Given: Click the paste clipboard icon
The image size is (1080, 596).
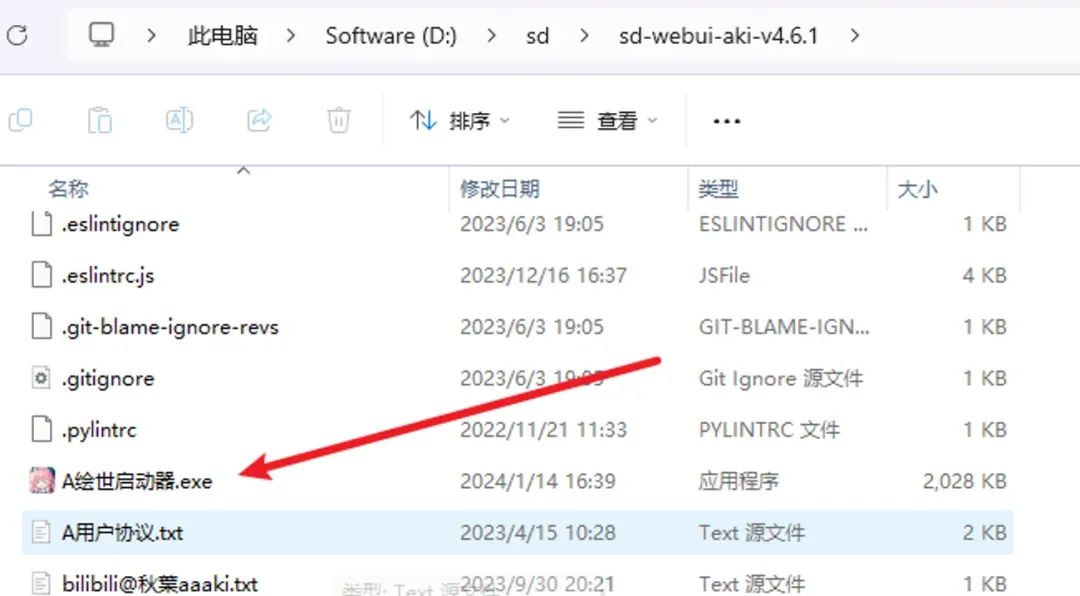Looking at the screenshot, I should tap(99, 121).
